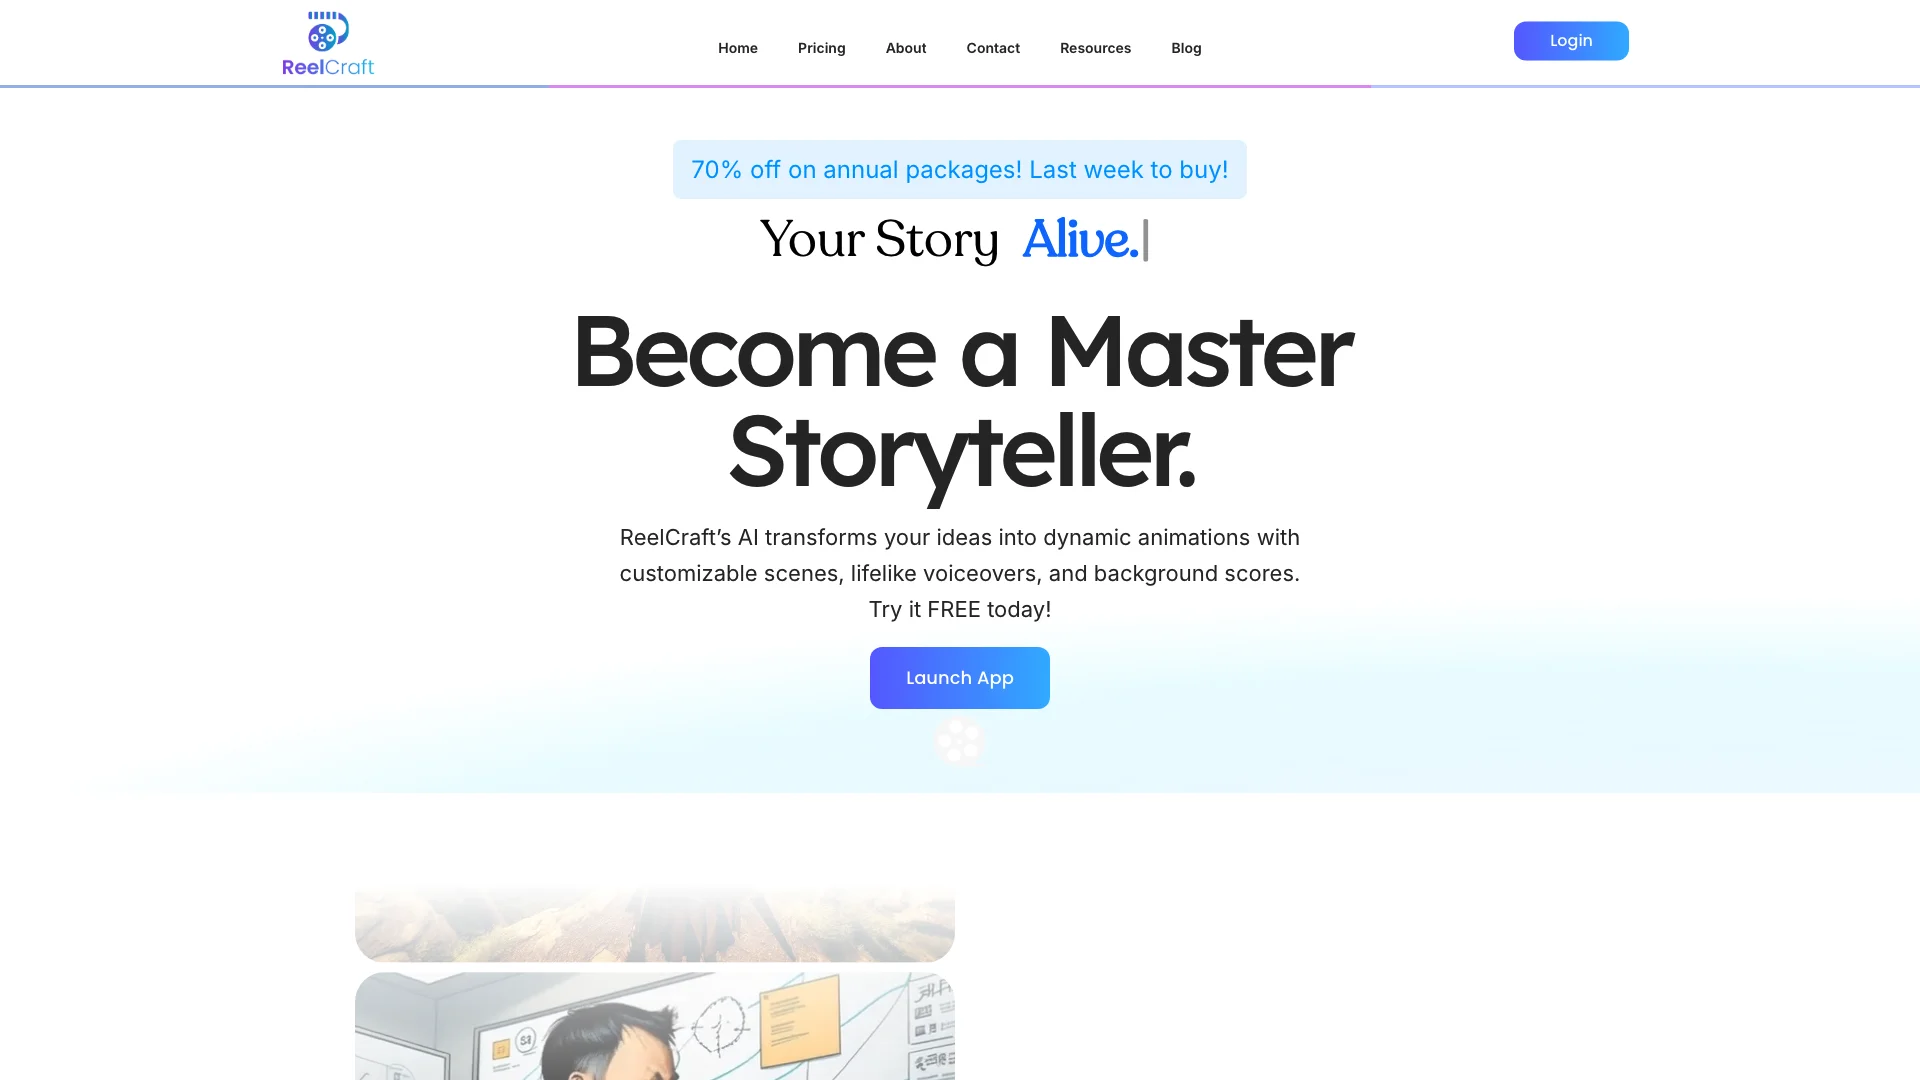1920x1080 pixels.
Task: Expand the Blog navigation dropdown
Action: (x=1185, y=47)
